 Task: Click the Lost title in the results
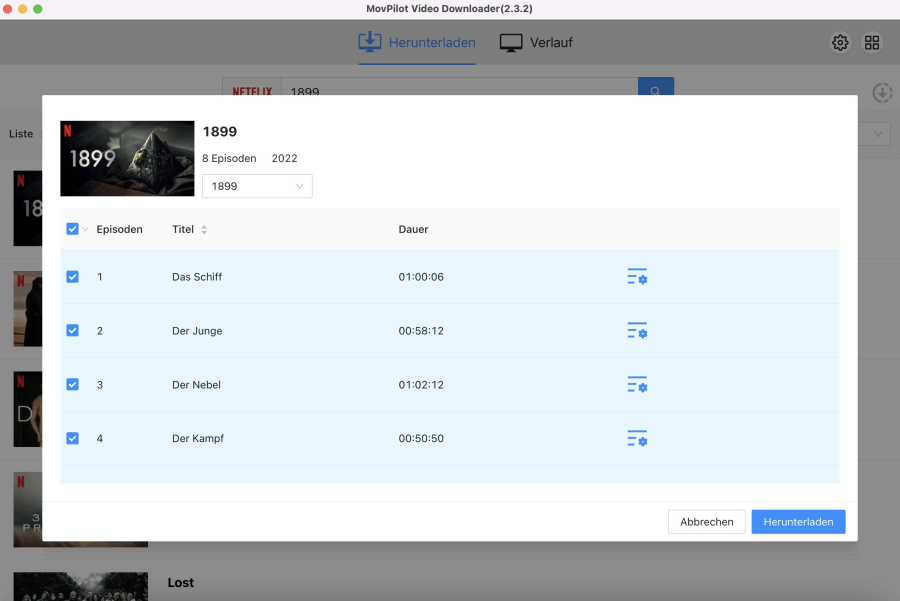click(x=181, y=583)
